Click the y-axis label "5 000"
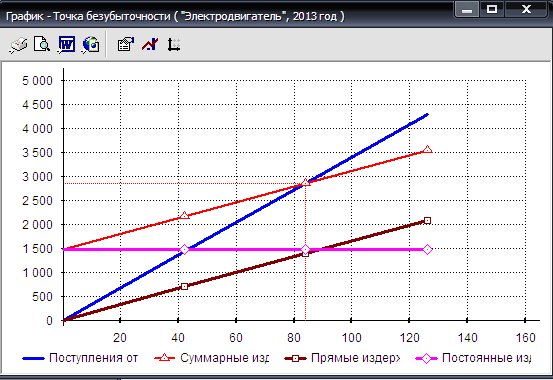 click(37, 81)
